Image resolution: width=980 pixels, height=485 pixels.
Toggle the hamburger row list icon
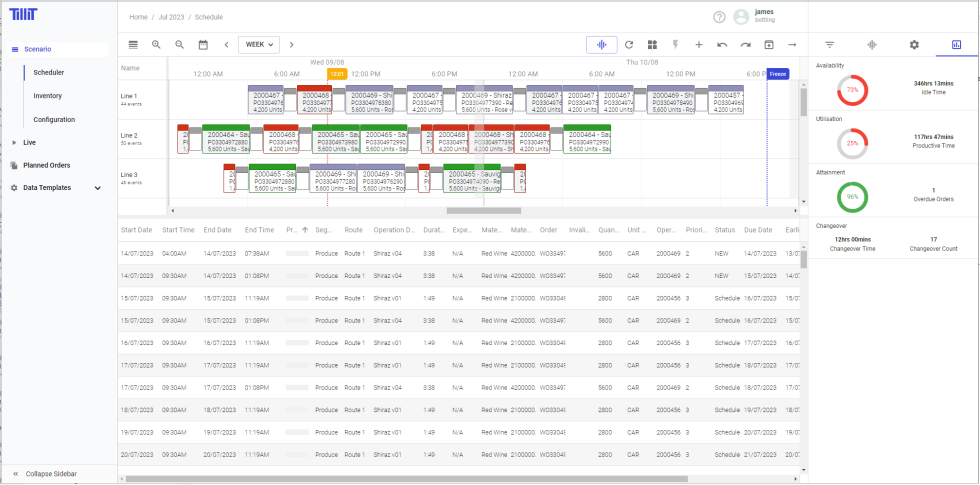pos(133,45)
